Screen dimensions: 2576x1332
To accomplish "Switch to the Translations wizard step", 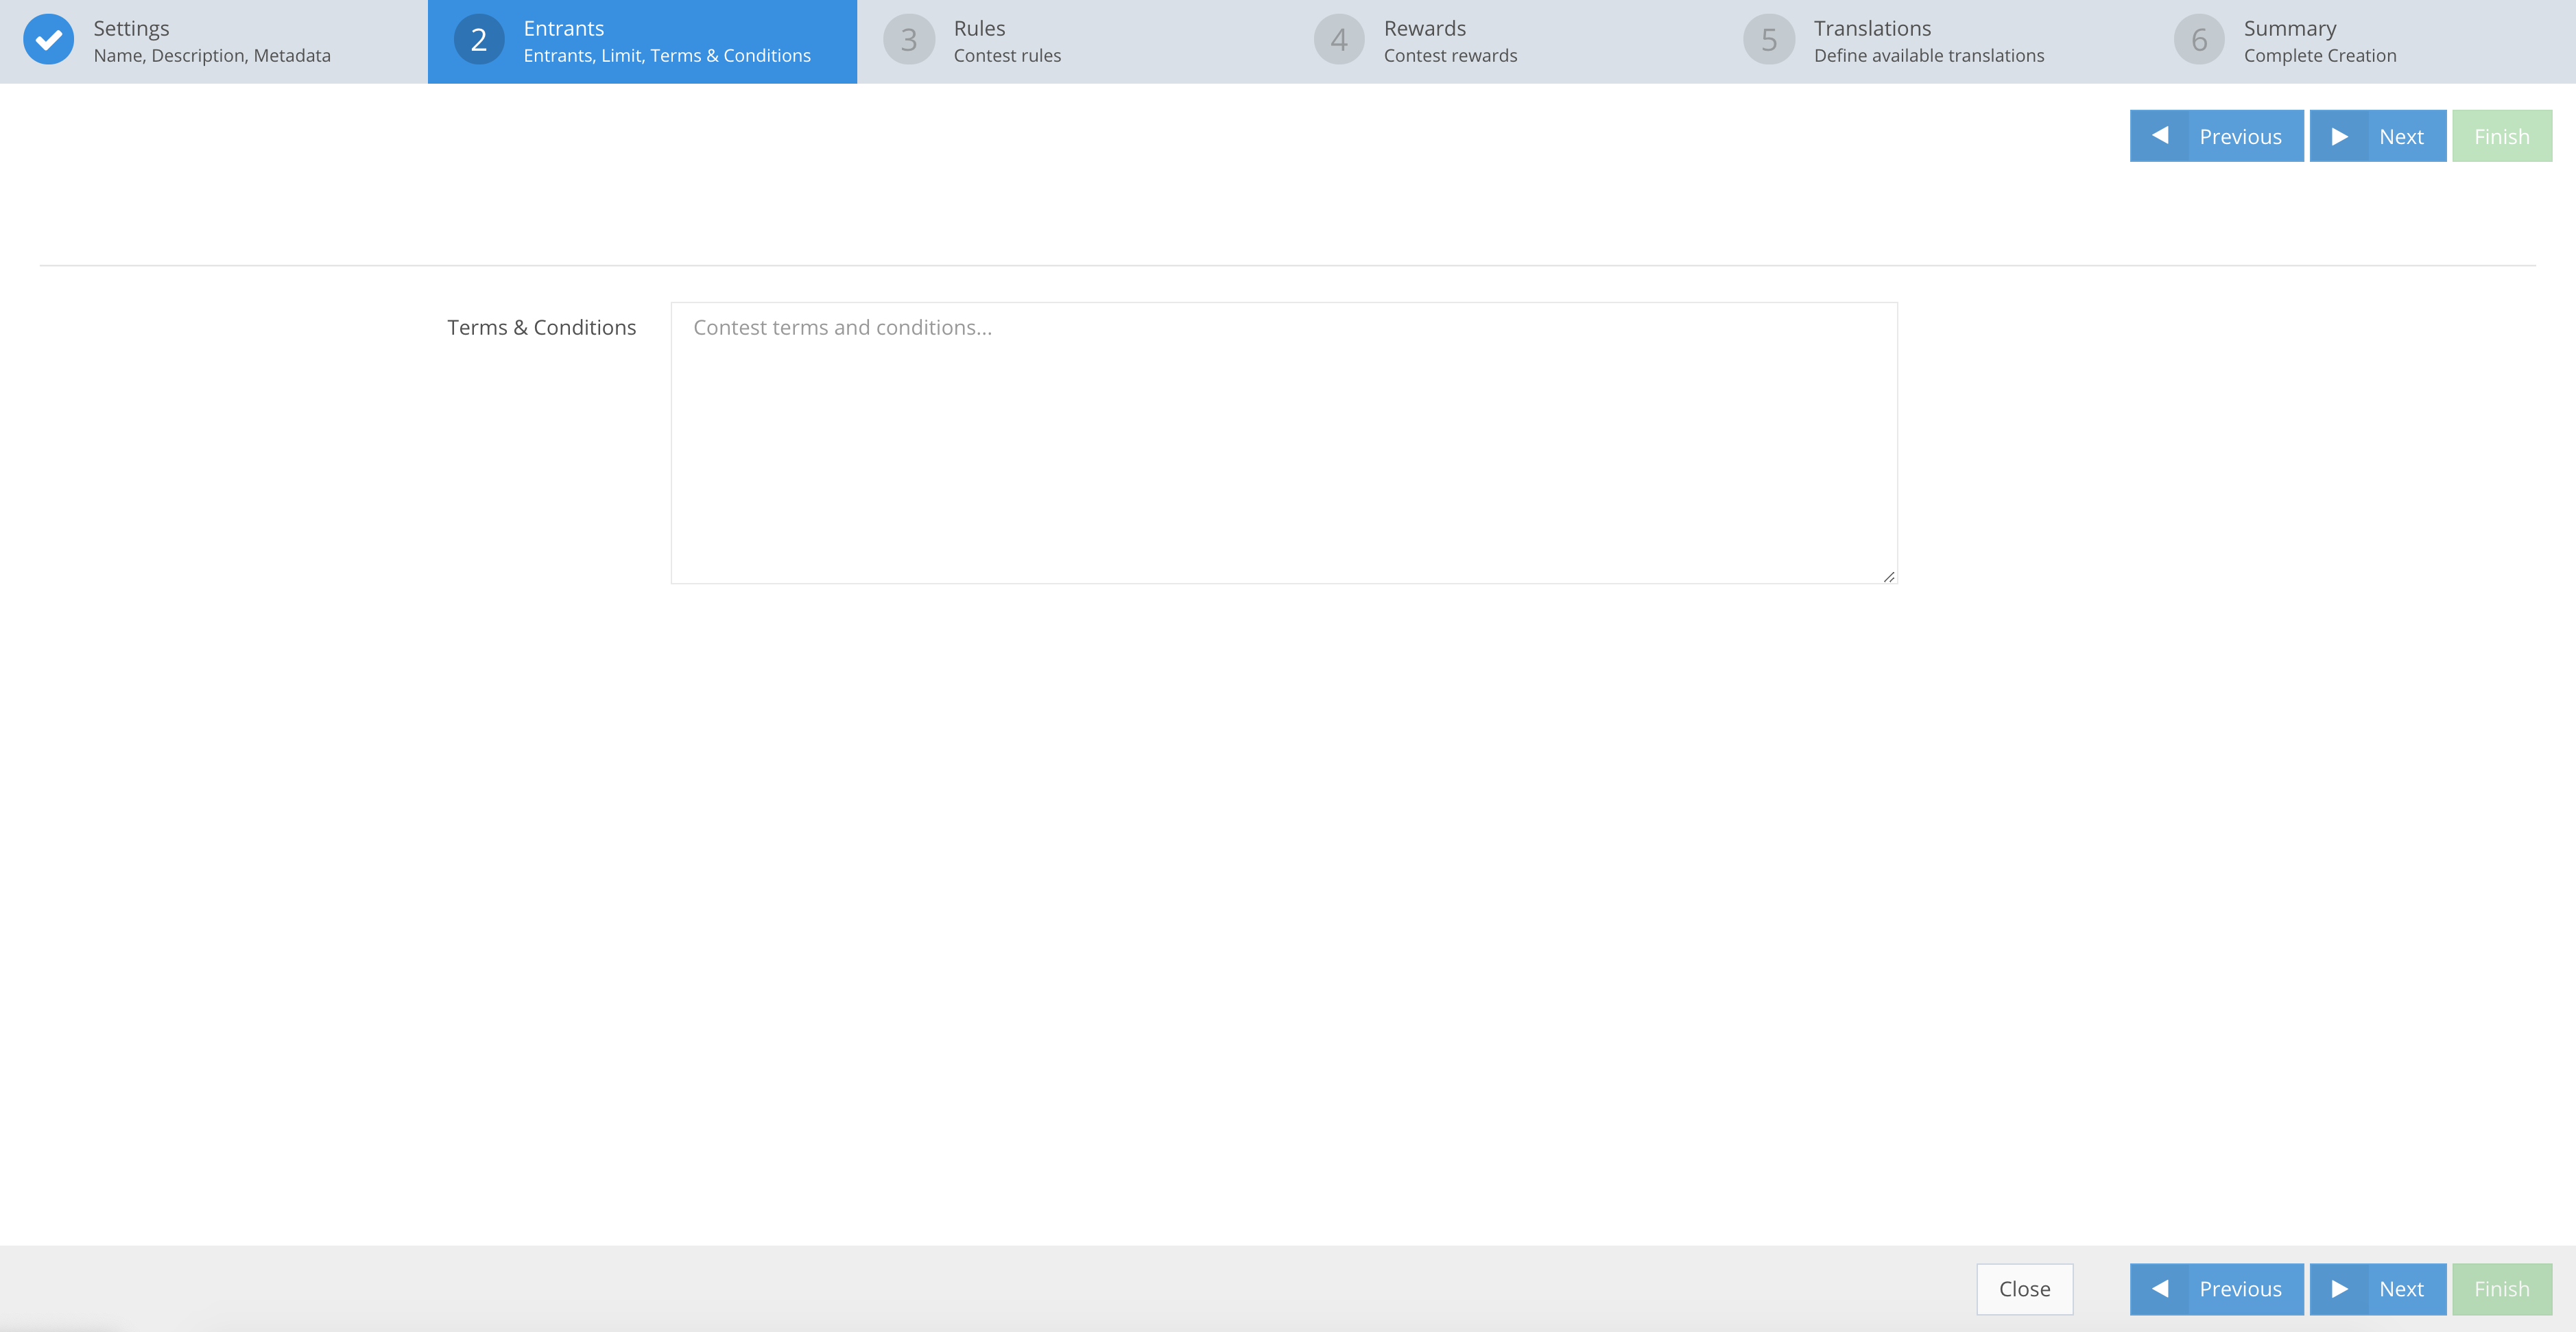I will [x=1932, y=41].
